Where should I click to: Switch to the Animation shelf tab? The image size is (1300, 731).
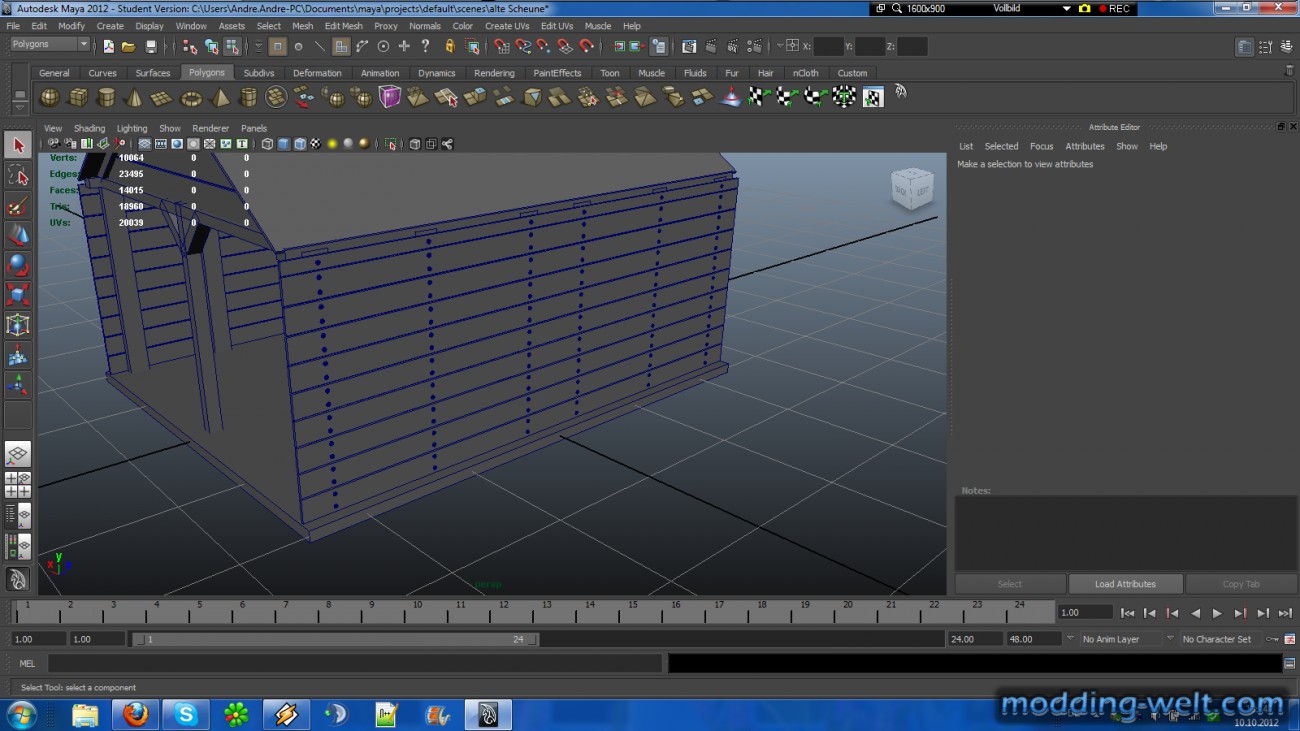point(380,73)
